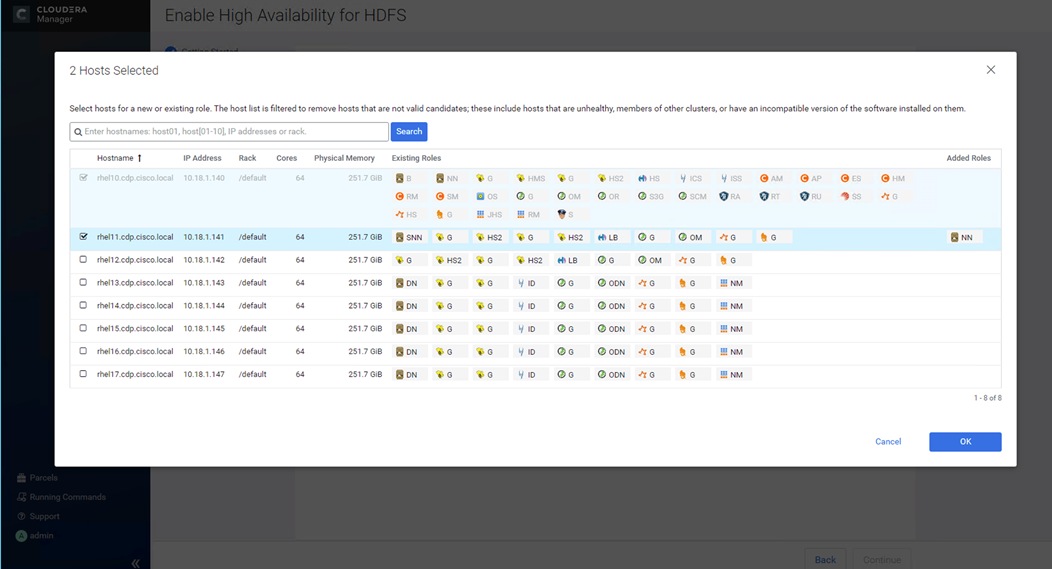Click the OM role badge on rhel11 row
This screenshot has width=1052, height=569.
pyautogui.click(x=690, y=238)
